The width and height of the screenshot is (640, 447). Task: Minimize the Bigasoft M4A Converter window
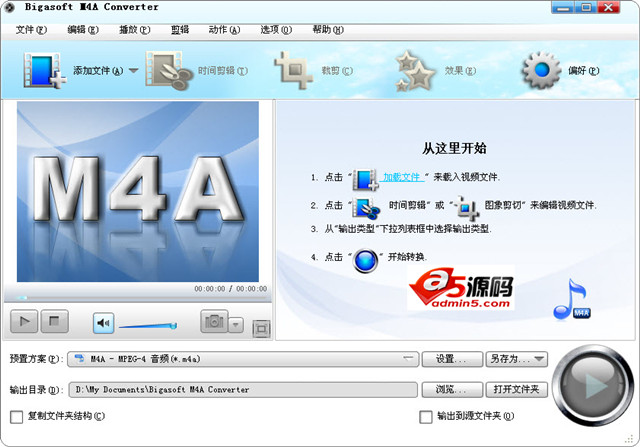tap(563, 8)
